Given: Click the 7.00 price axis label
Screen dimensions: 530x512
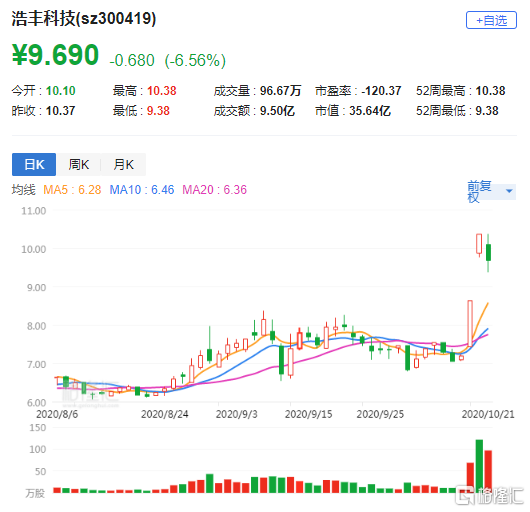Looking at the screenshot, I should tap(37, 365).
